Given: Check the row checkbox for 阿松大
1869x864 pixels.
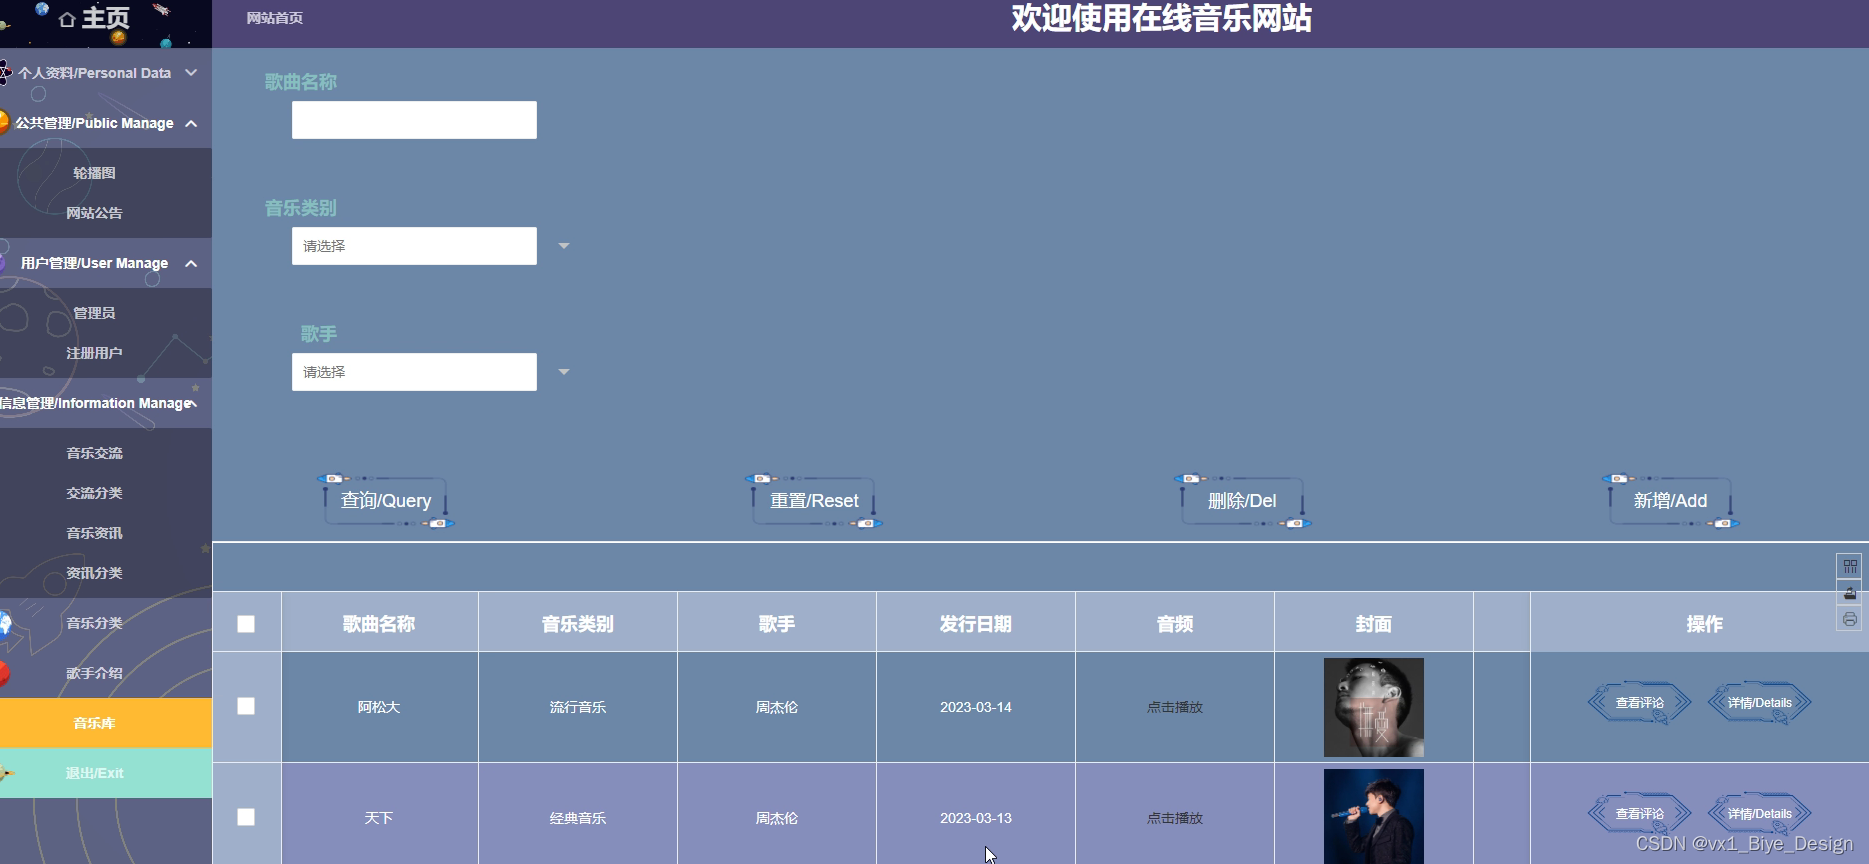Looking at the screenshot, I should (246, 706).
